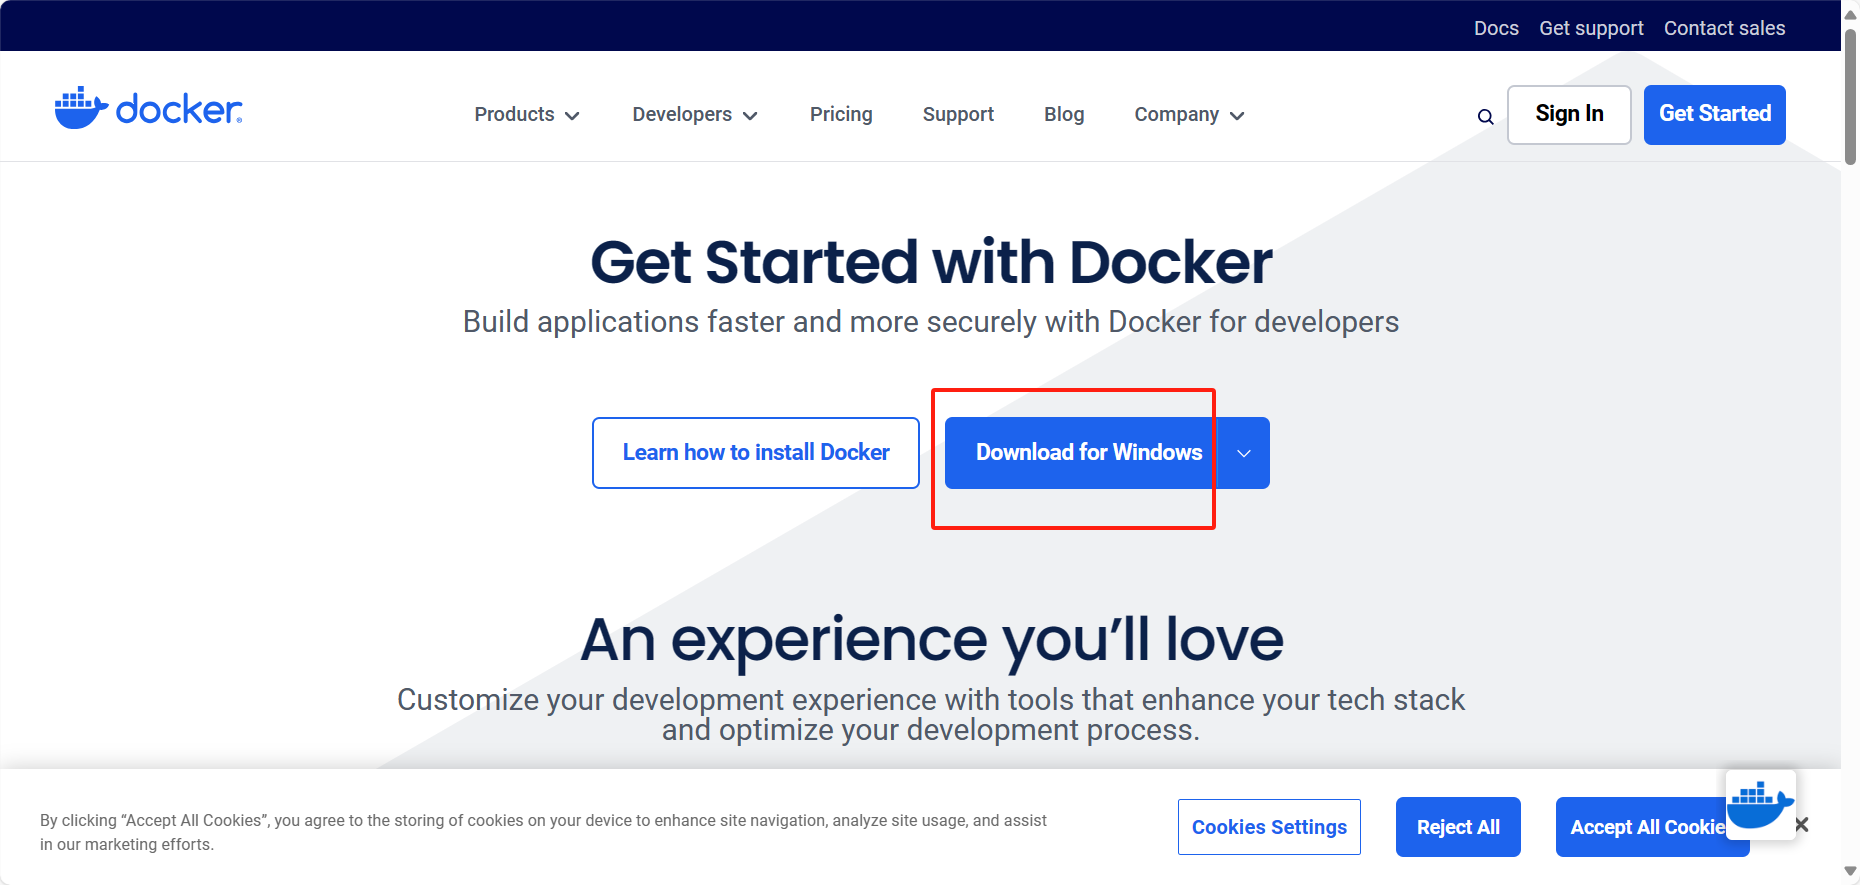Click the heading "Get Started with Docker"
This screenshot has width=1860, height=885.
click(x=931, y=263)
